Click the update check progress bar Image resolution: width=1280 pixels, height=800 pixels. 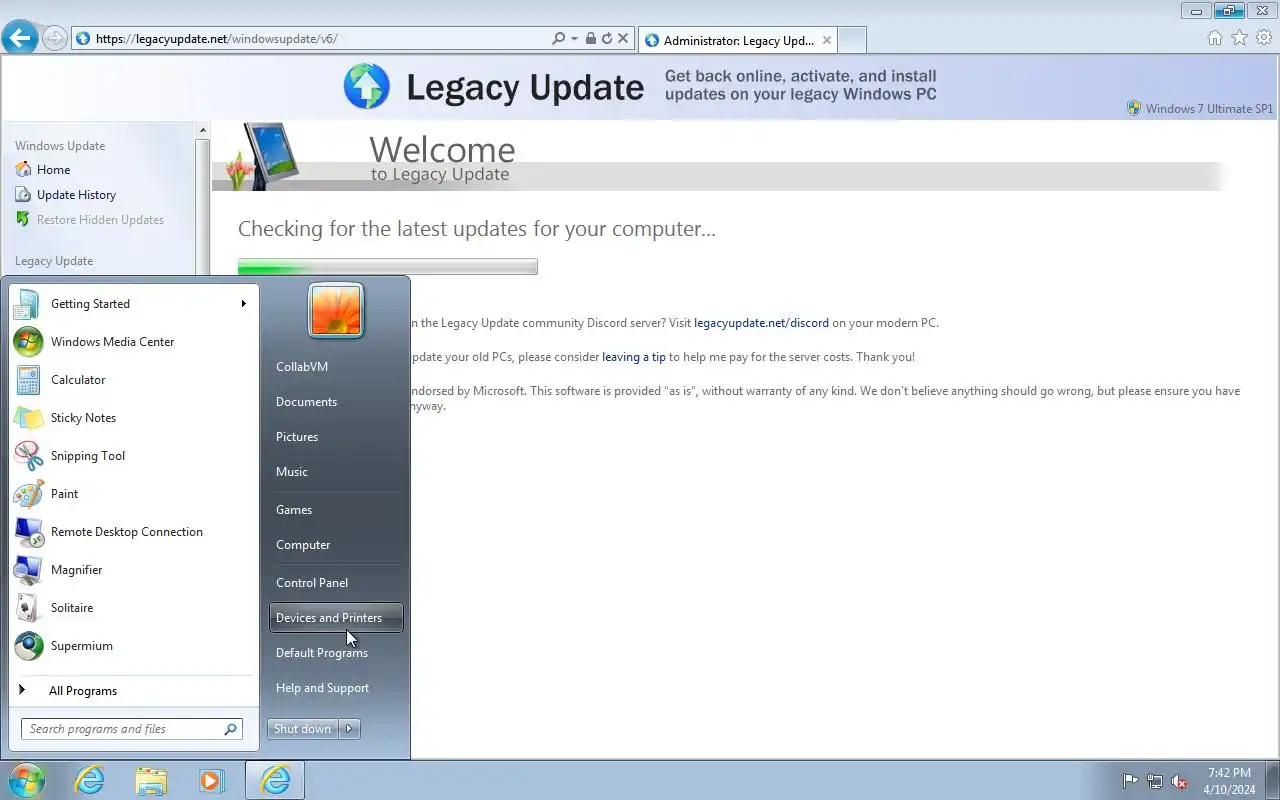coord(388,266)
